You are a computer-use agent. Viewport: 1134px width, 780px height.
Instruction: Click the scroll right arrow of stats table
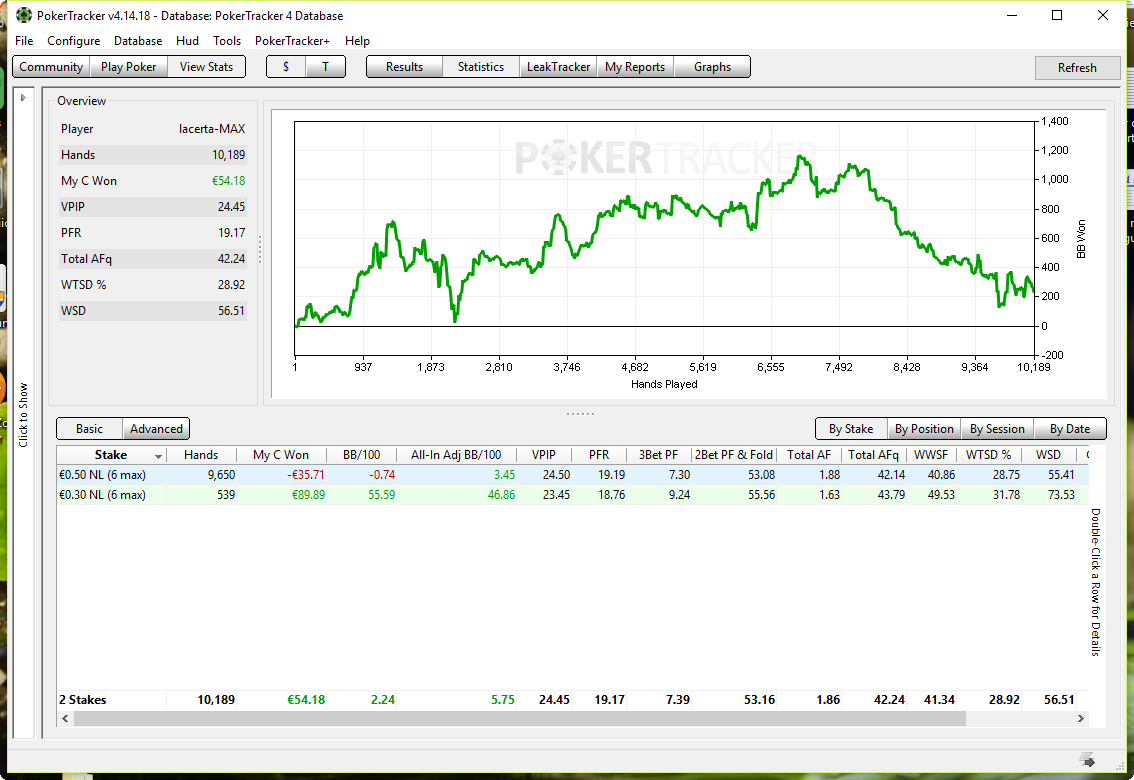coord(1080,719)
